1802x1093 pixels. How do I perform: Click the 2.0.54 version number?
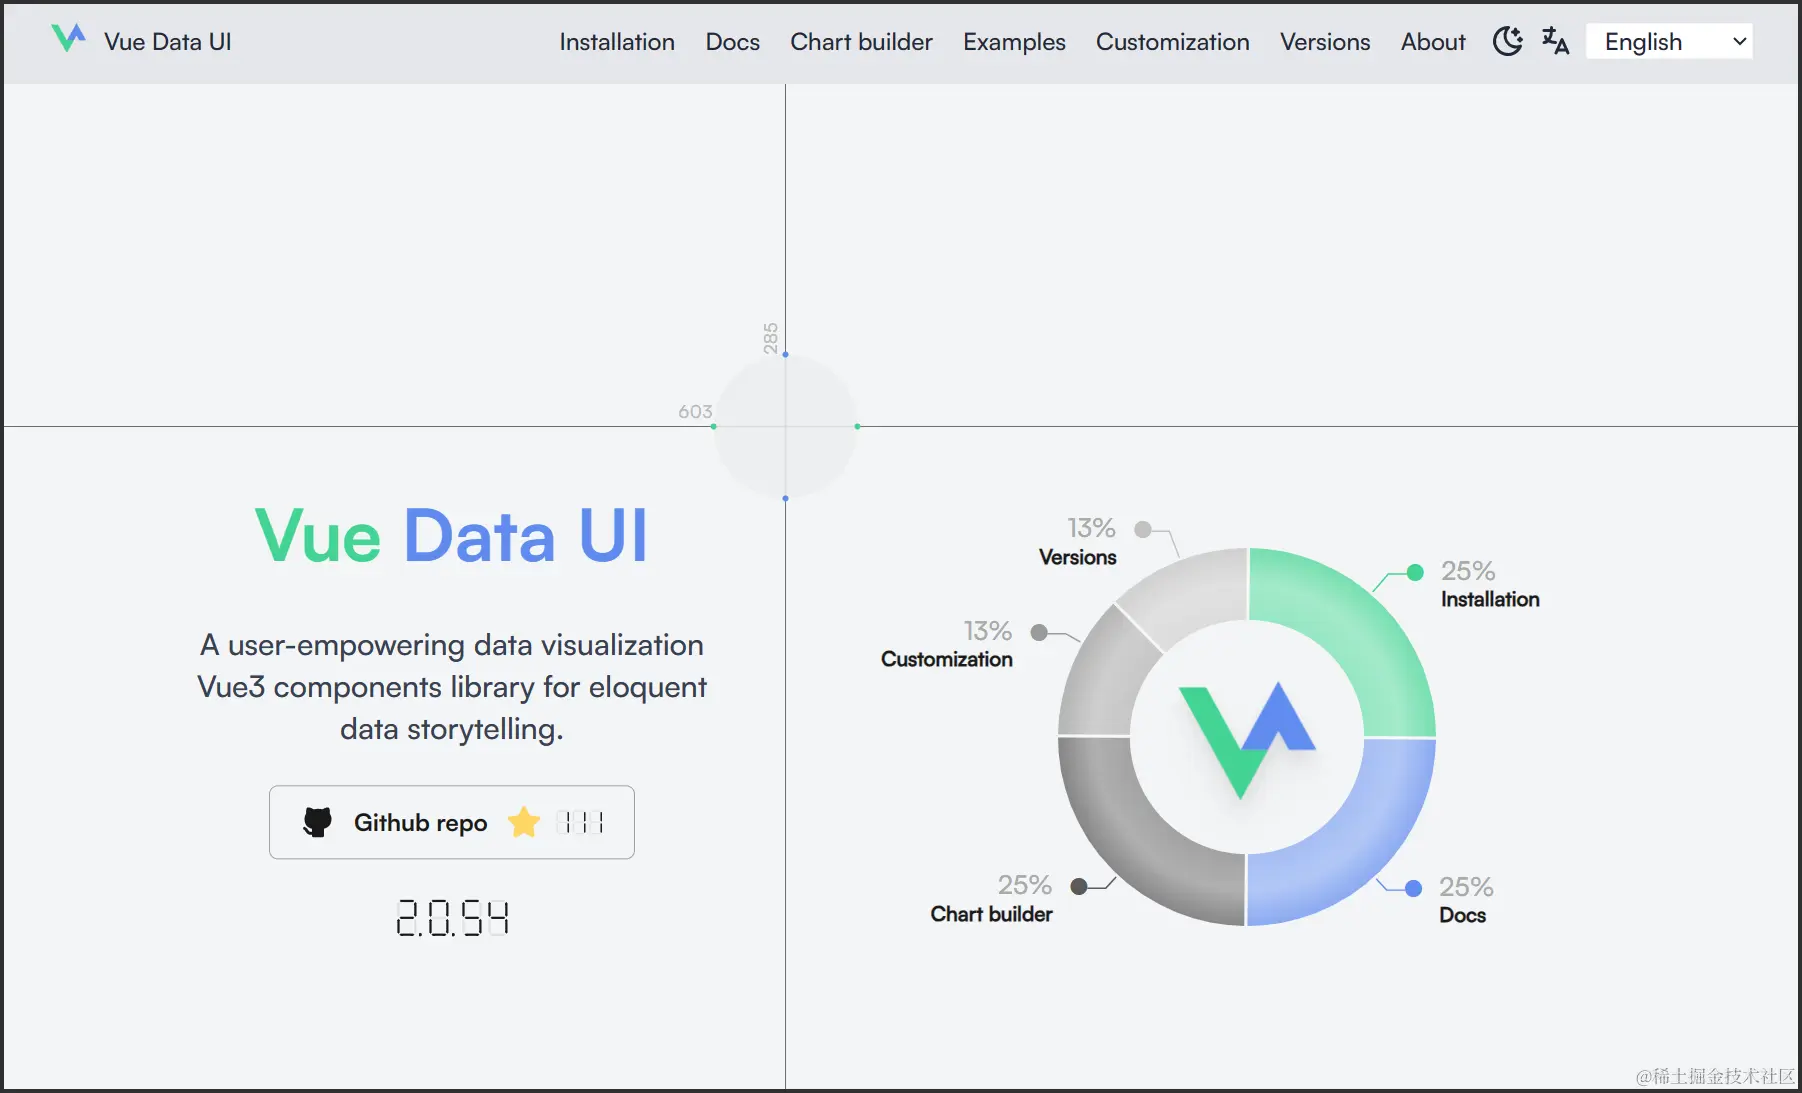[x=452, y=917]
